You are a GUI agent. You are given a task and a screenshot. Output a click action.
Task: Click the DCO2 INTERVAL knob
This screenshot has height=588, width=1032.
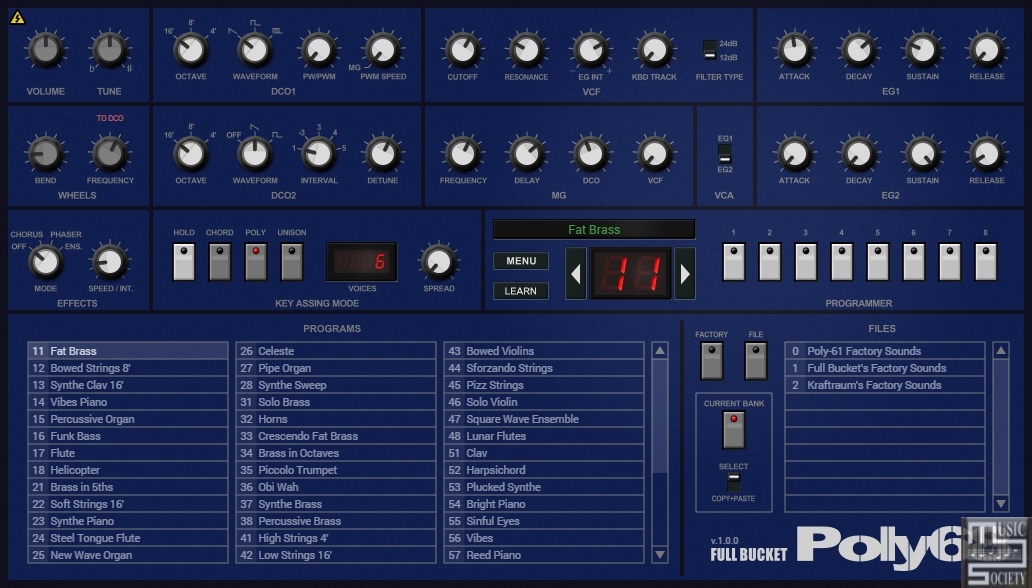pyautogui.click(x=319, y=153)
